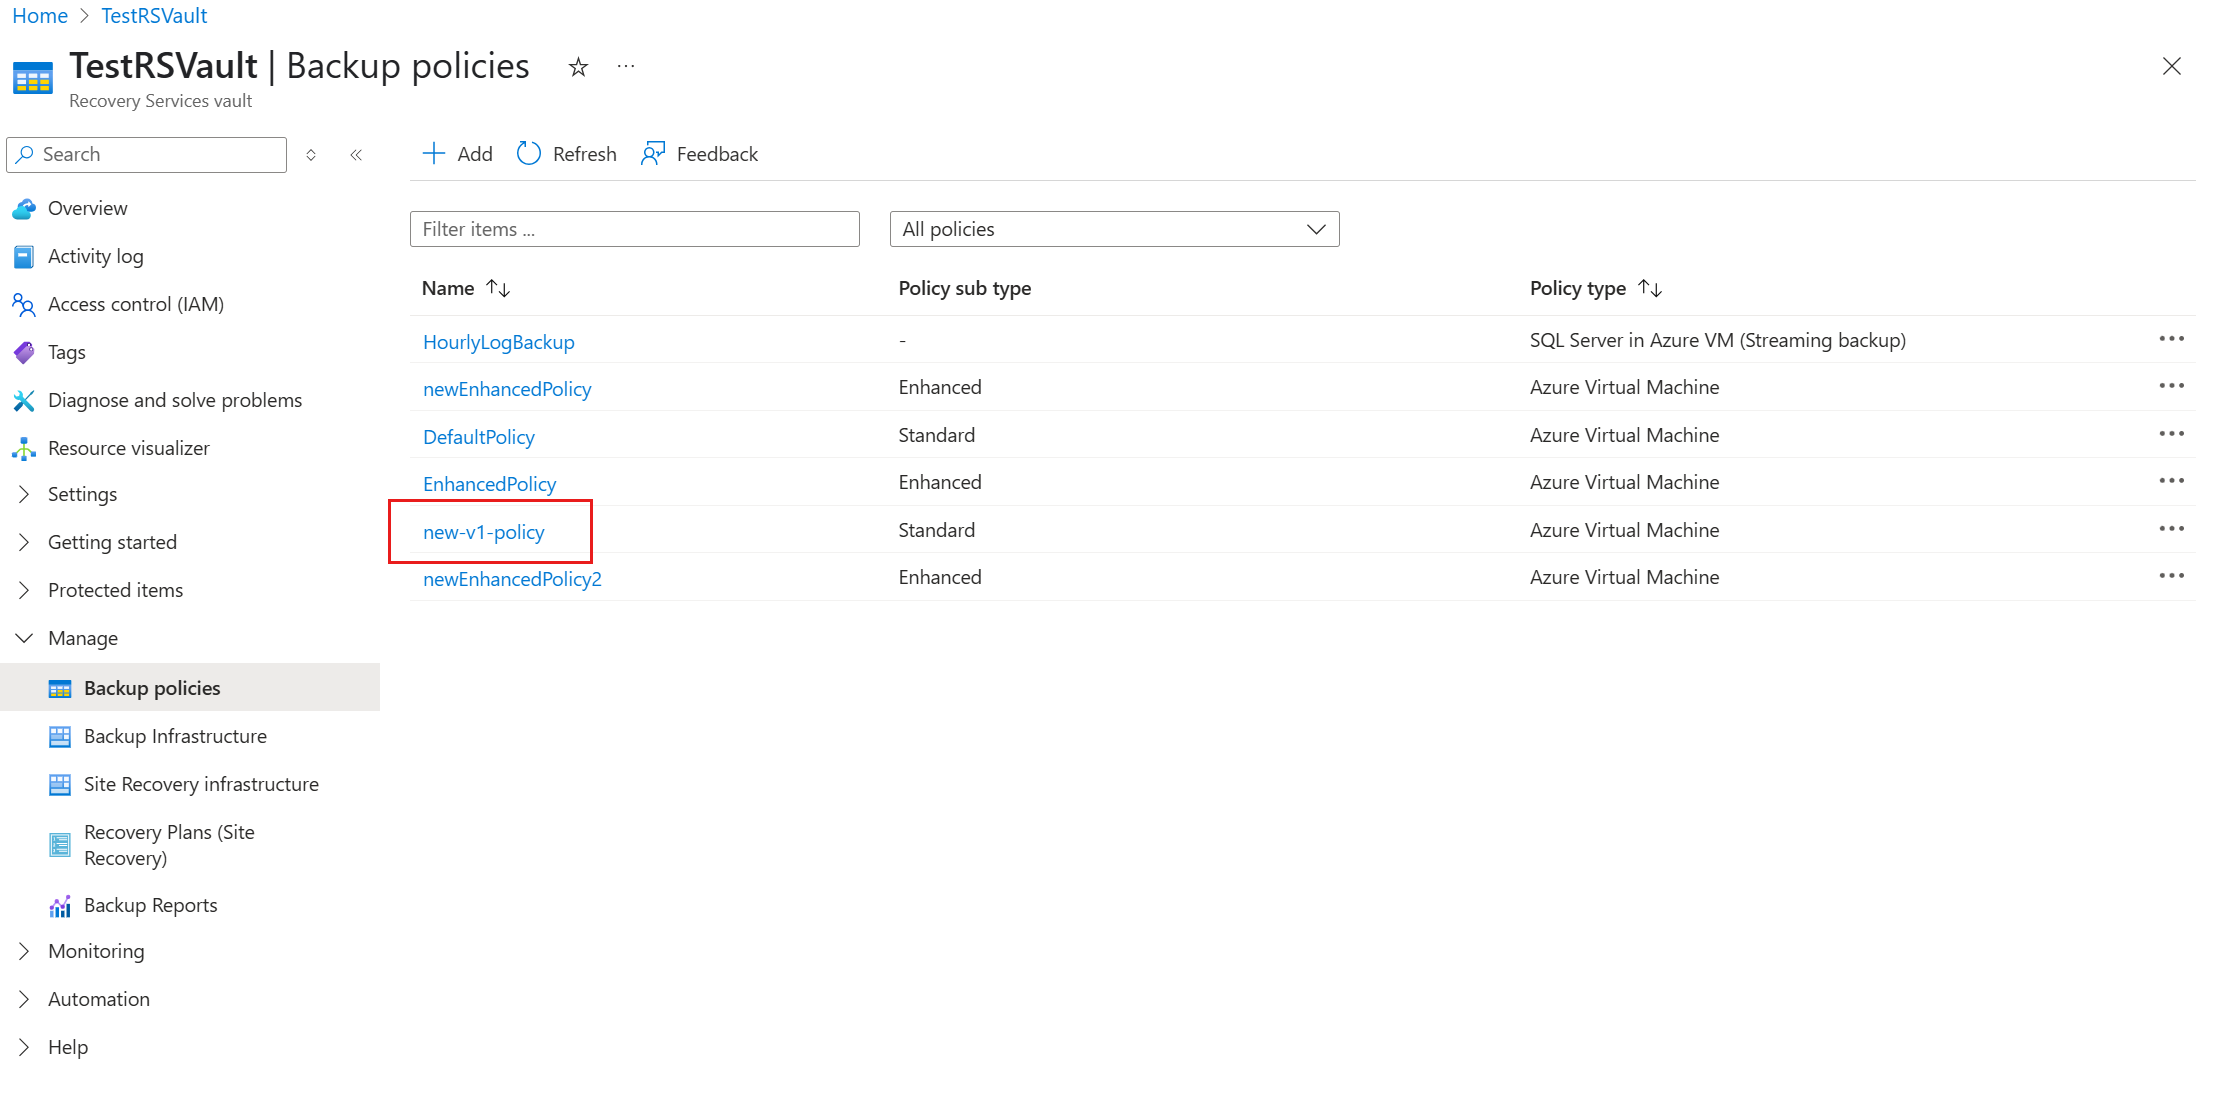The width and height of the screenshot is (2224, 1105).
Task: Open the ellipsis menu beside the page title
Action: (626, 67)
